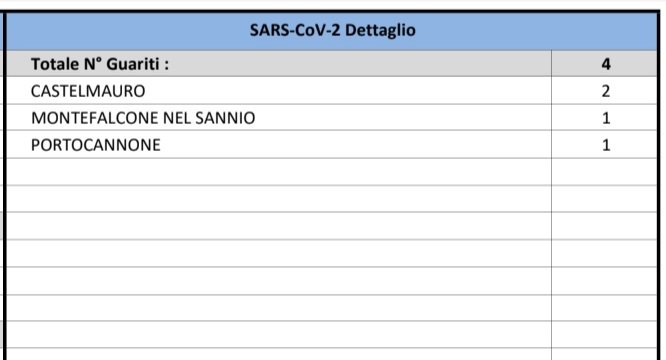Select the CASTELMAURO row name
Screen dimensions: 666x360
(88, 91)
